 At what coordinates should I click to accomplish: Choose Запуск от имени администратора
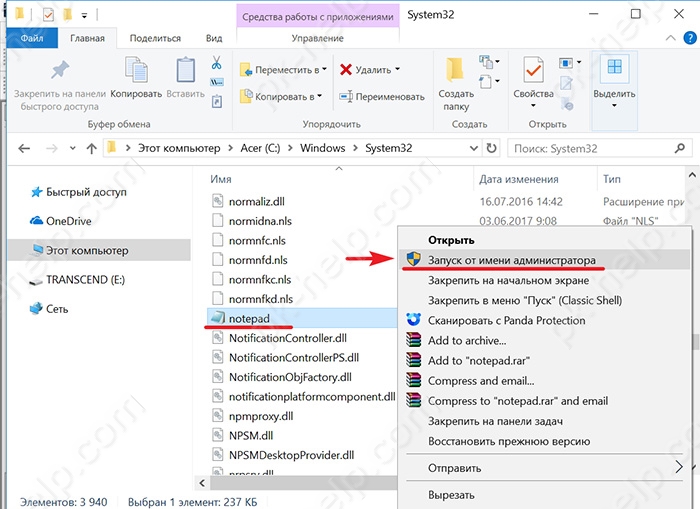pos(544,260)
